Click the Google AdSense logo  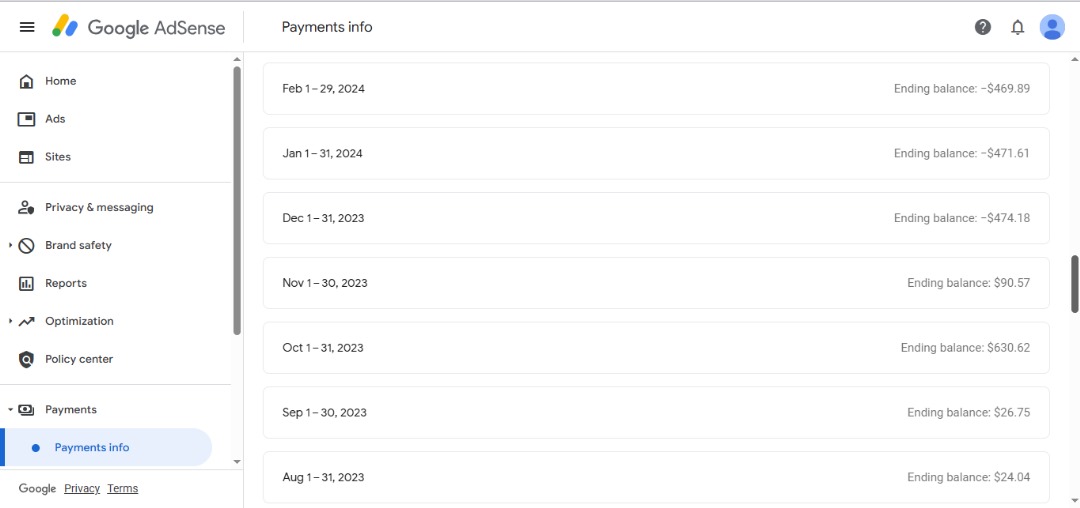tap(139, 27)
